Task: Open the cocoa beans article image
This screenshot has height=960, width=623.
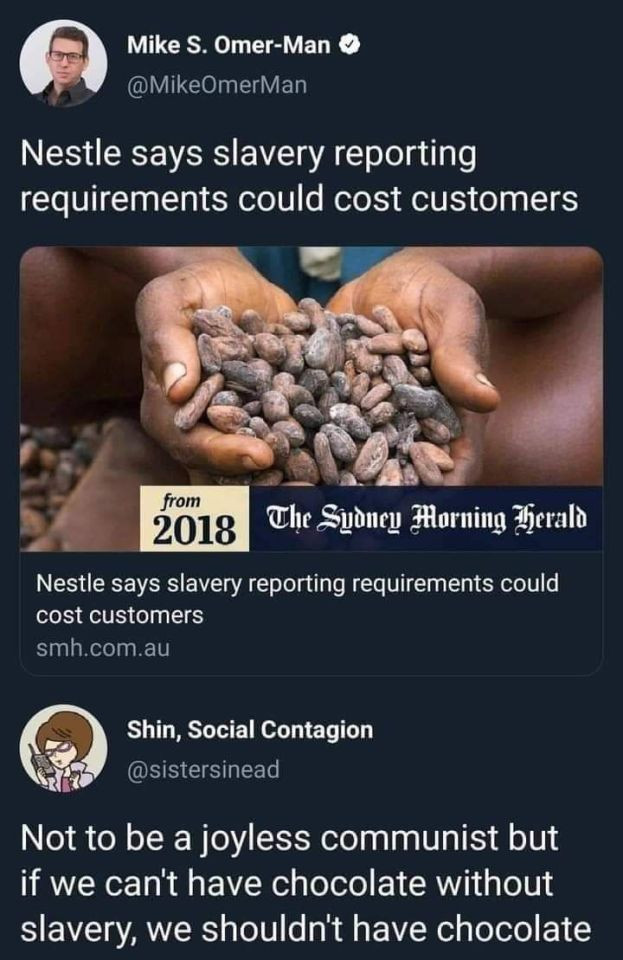Action: point(312,398)
